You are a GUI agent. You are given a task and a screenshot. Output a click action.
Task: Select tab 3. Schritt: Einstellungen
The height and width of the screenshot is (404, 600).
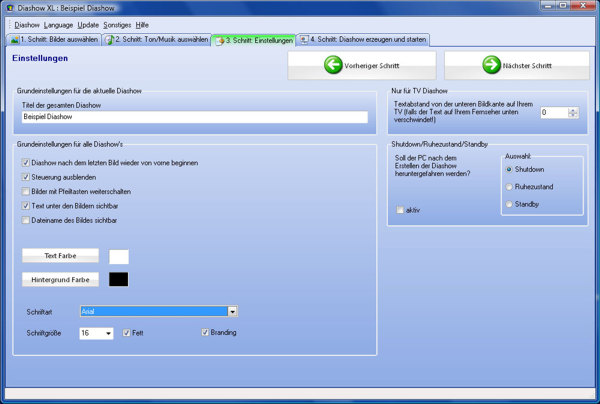pyautogui.click(x=254, y=40)
